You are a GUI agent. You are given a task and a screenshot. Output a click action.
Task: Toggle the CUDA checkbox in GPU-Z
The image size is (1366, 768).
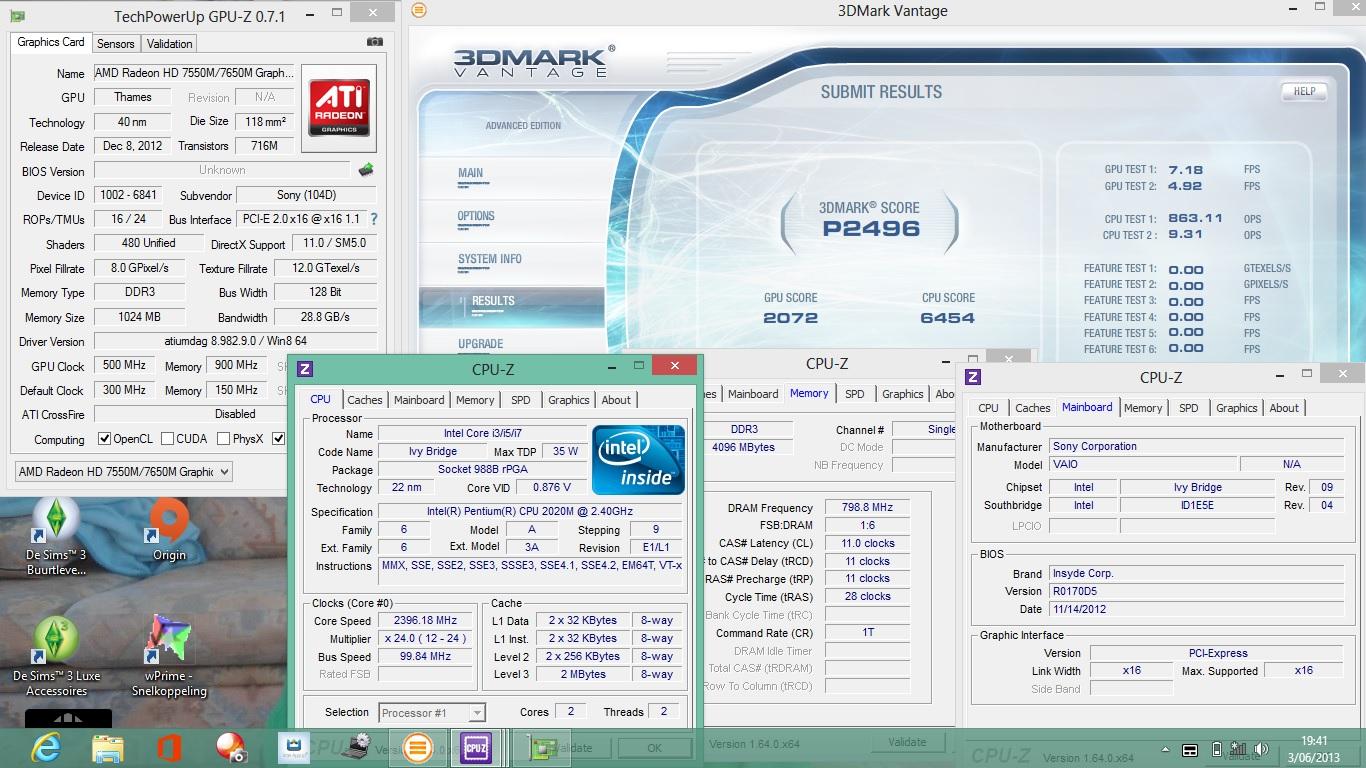point(167,439)
